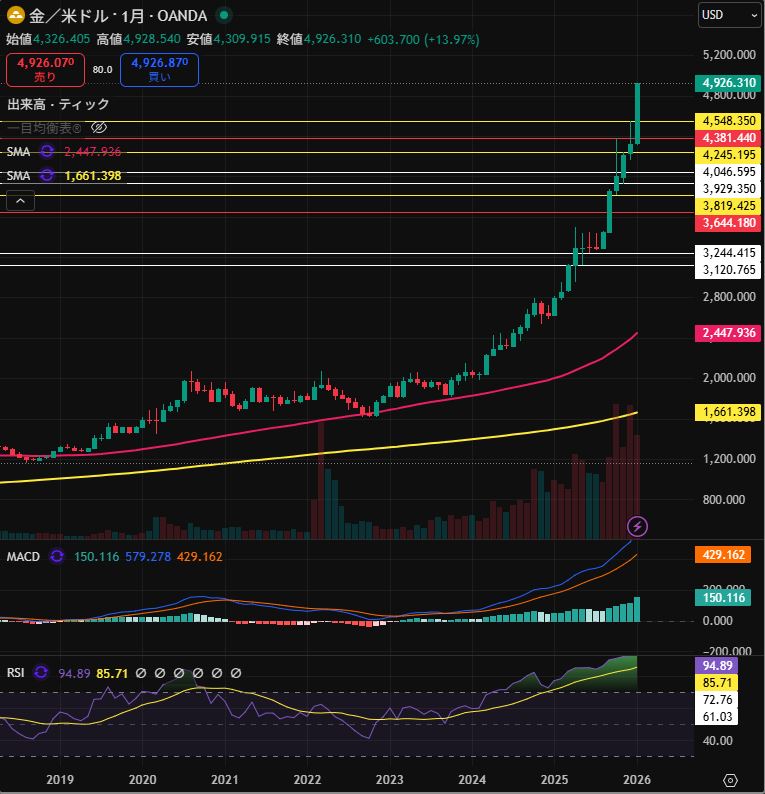Click the RSI loading spinner icon
The width and height of the screenshot is (765, 794).
tap(41, 672)
